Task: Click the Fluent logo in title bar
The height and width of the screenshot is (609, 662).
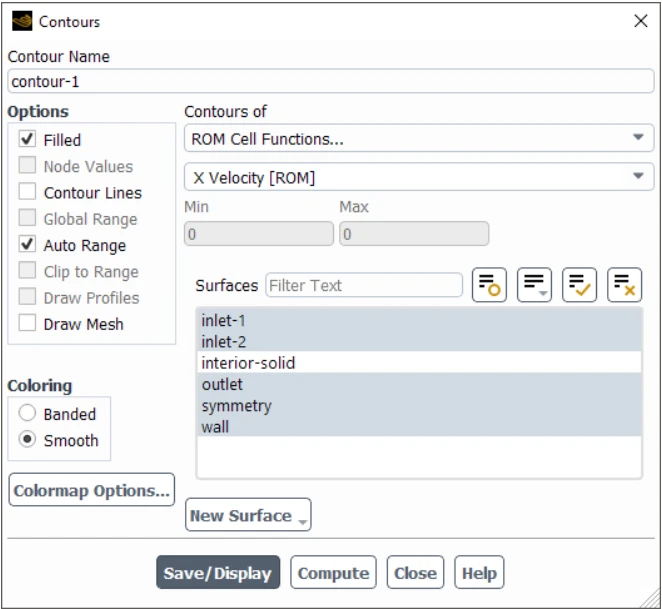Action: tap(22, 20)
